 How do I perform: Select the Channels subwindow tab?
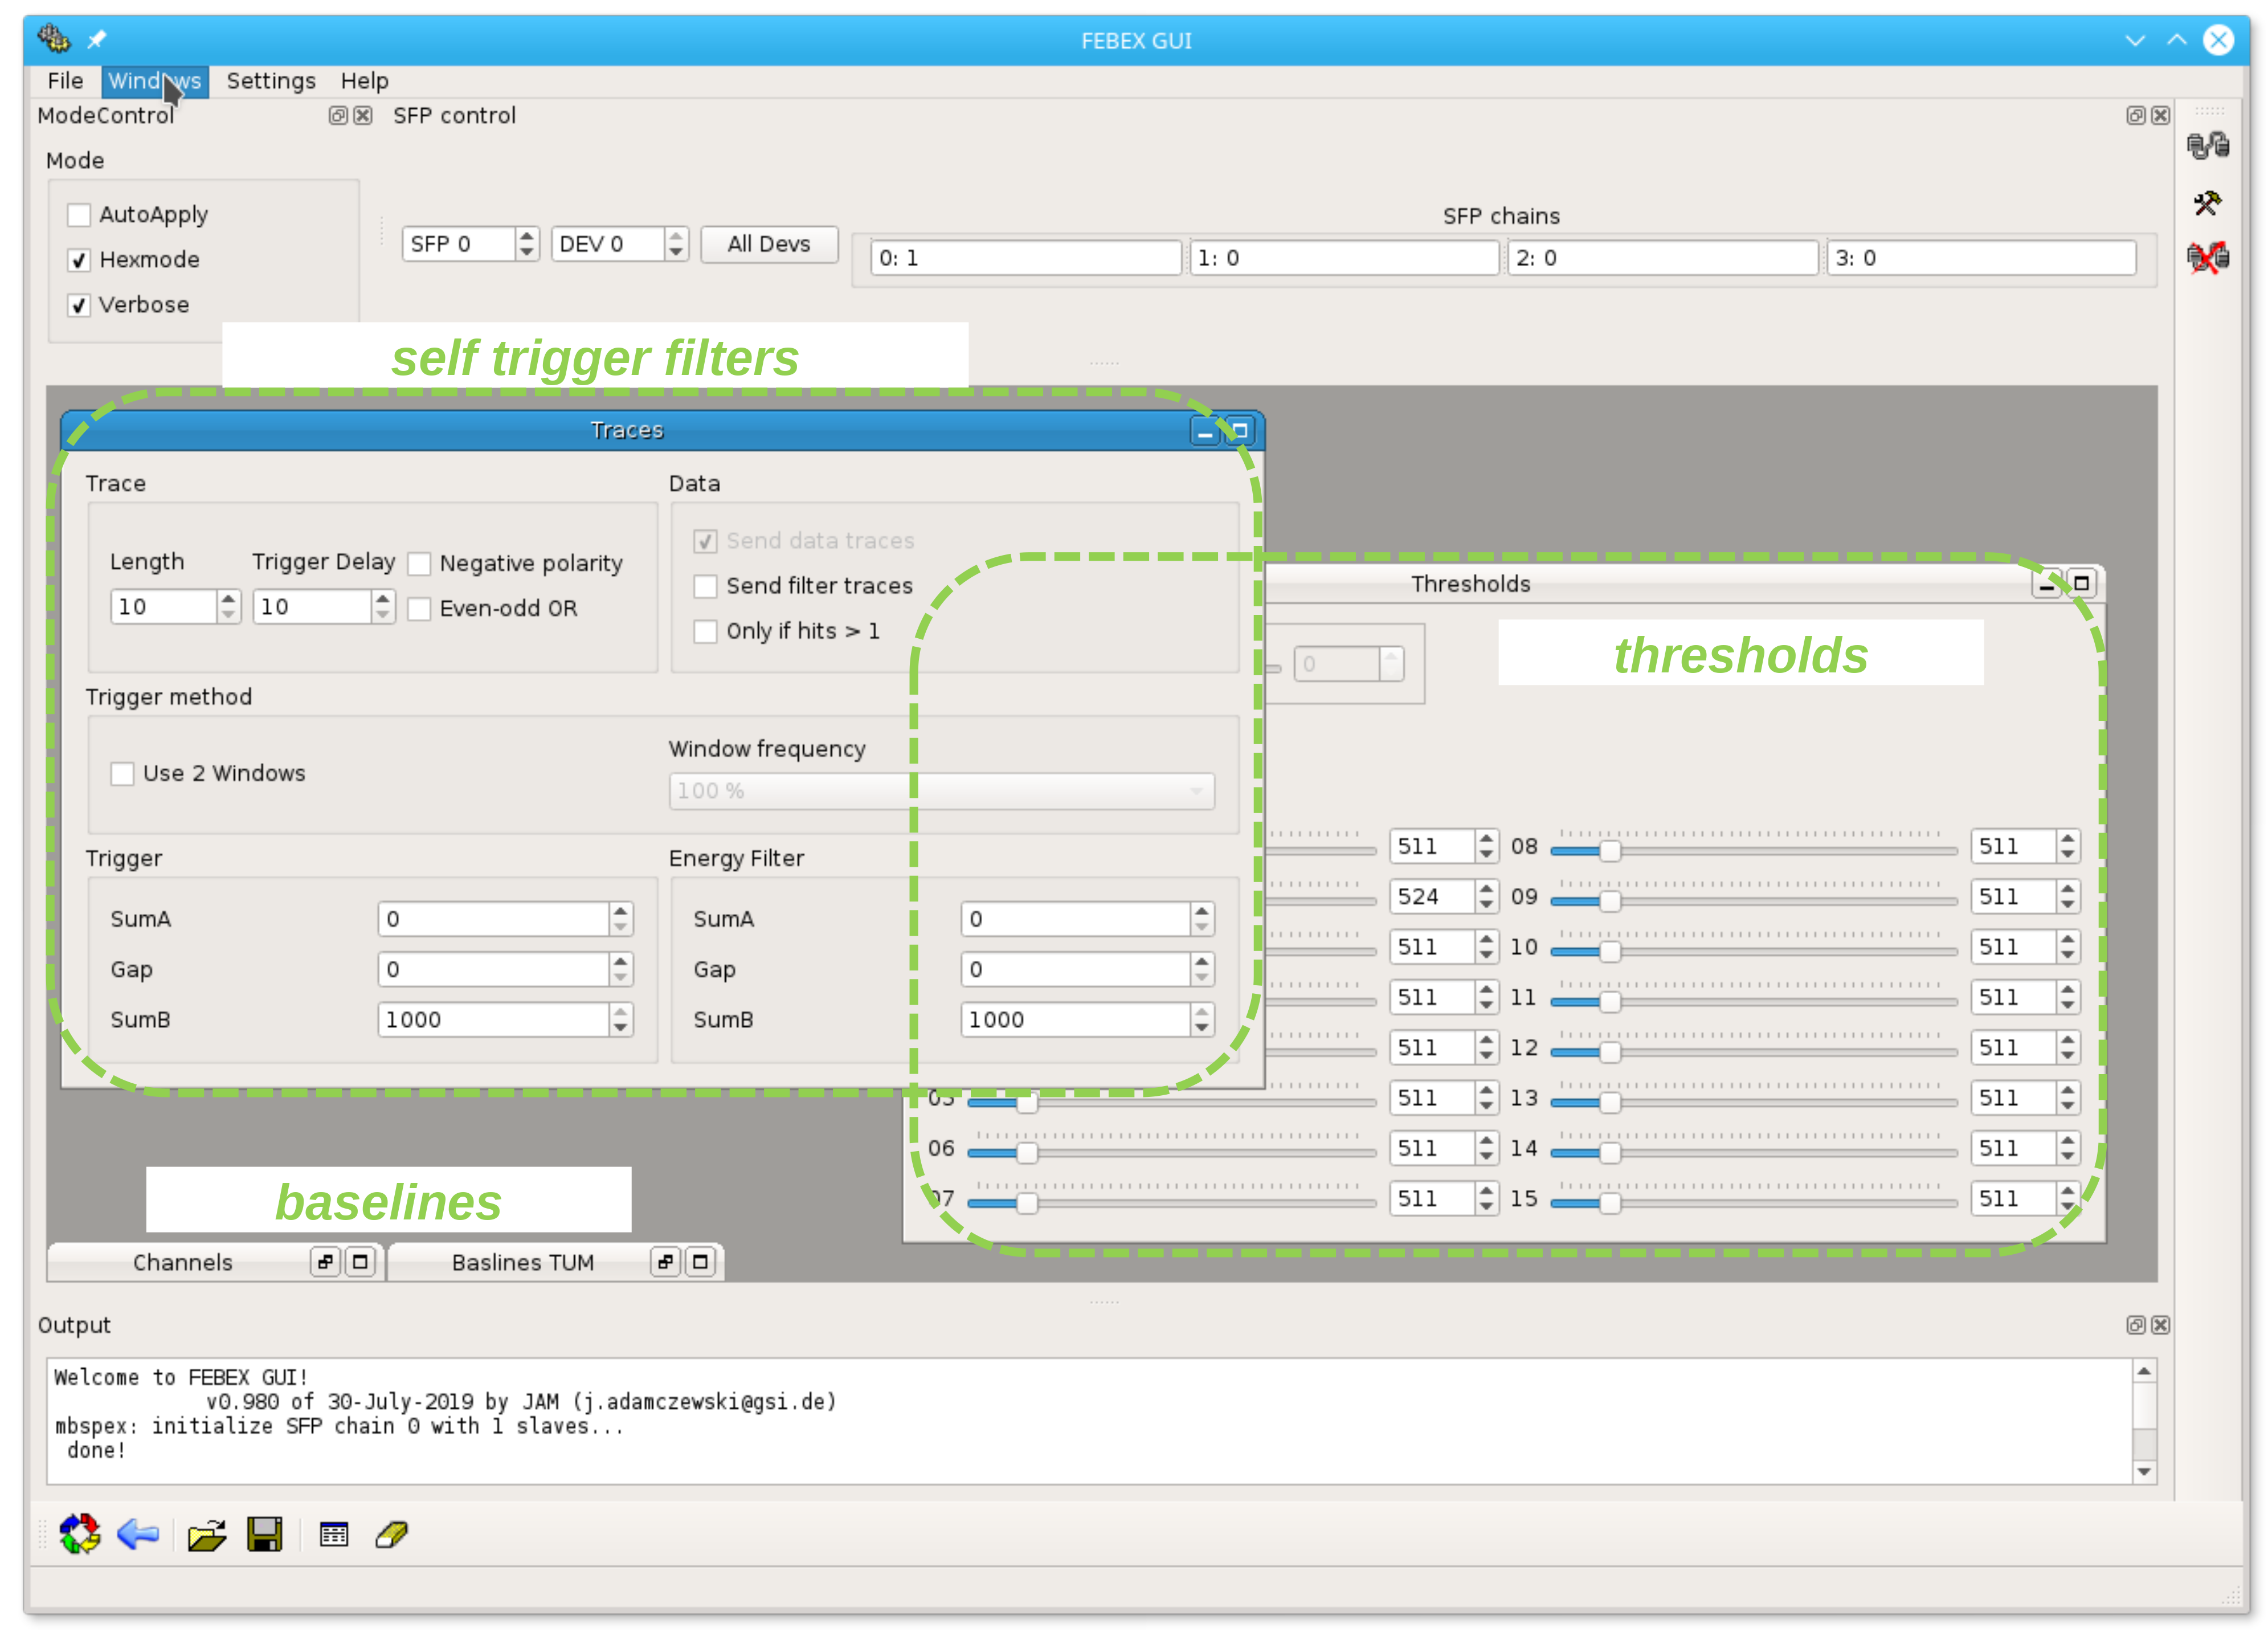tap(182, 1262)
